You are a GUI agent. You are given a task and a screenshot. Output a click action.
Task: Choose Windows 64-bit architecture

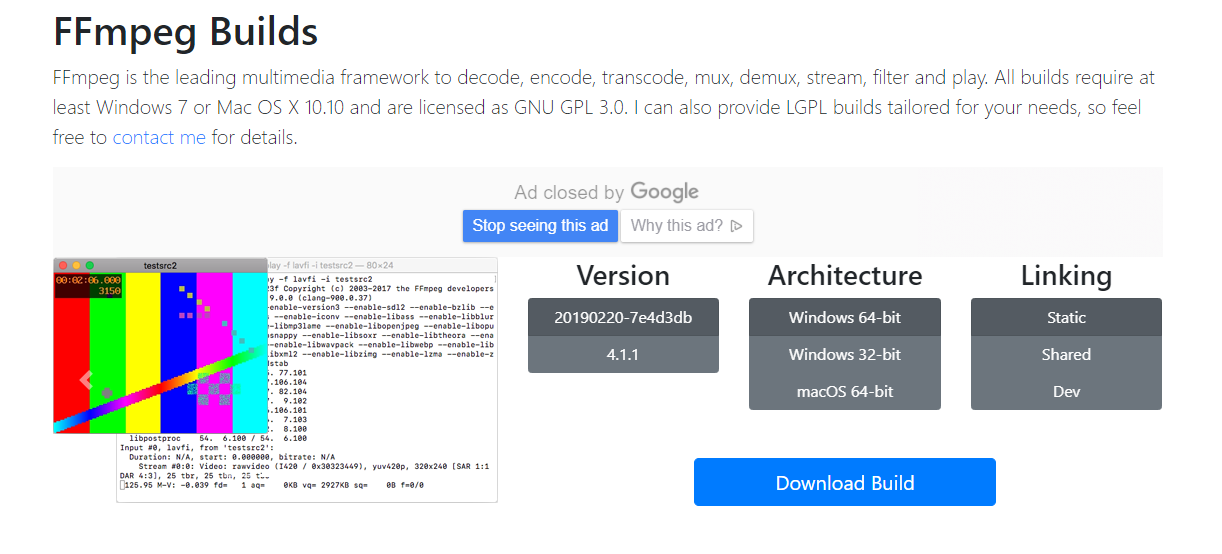click(845, 317)
